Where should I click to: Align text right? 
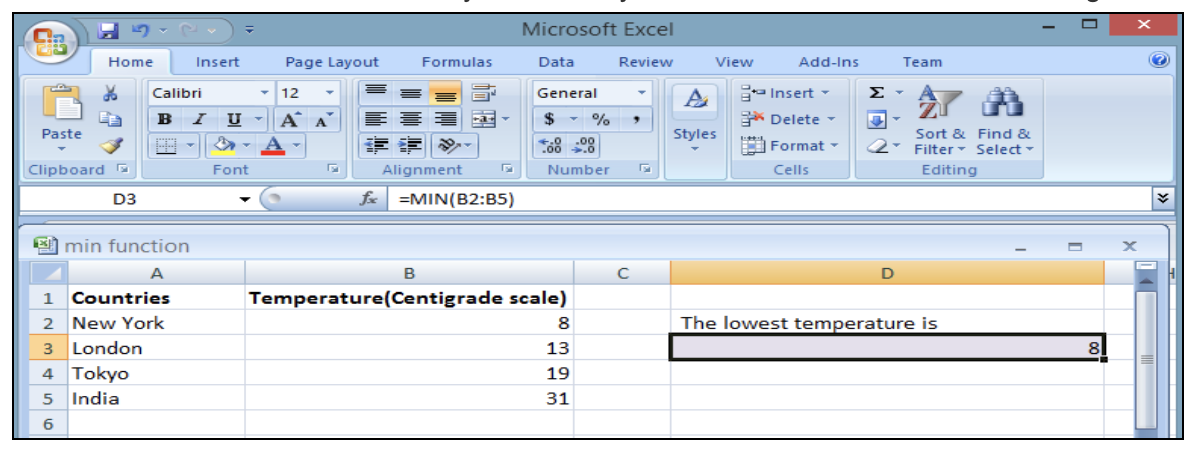(x=444, y=119)
